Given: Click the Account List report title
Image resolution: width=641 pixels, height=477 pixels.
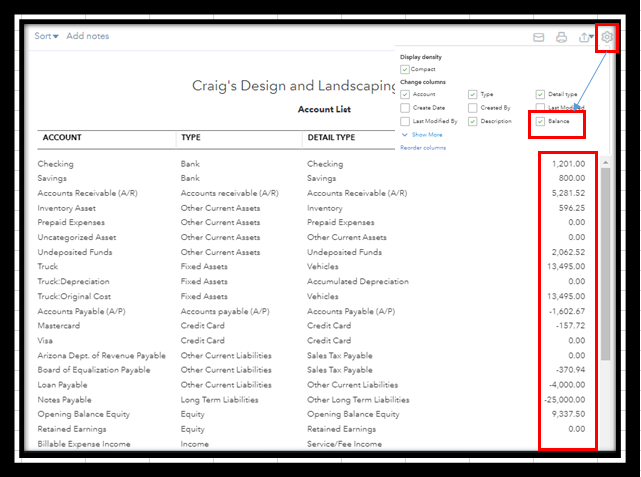Looking at the screenshot, I should [x=324, y=109].
